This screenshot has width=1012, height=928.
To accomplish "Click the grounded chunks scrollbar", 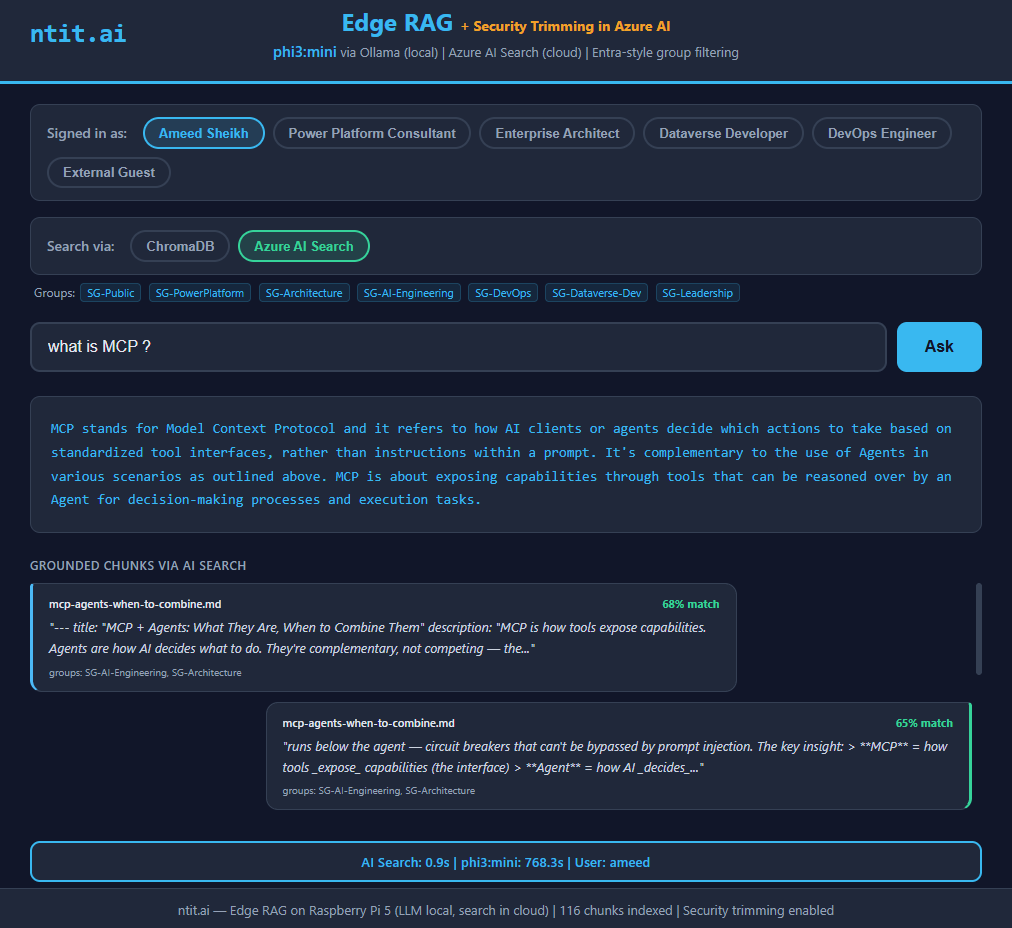I will point(978,629).
